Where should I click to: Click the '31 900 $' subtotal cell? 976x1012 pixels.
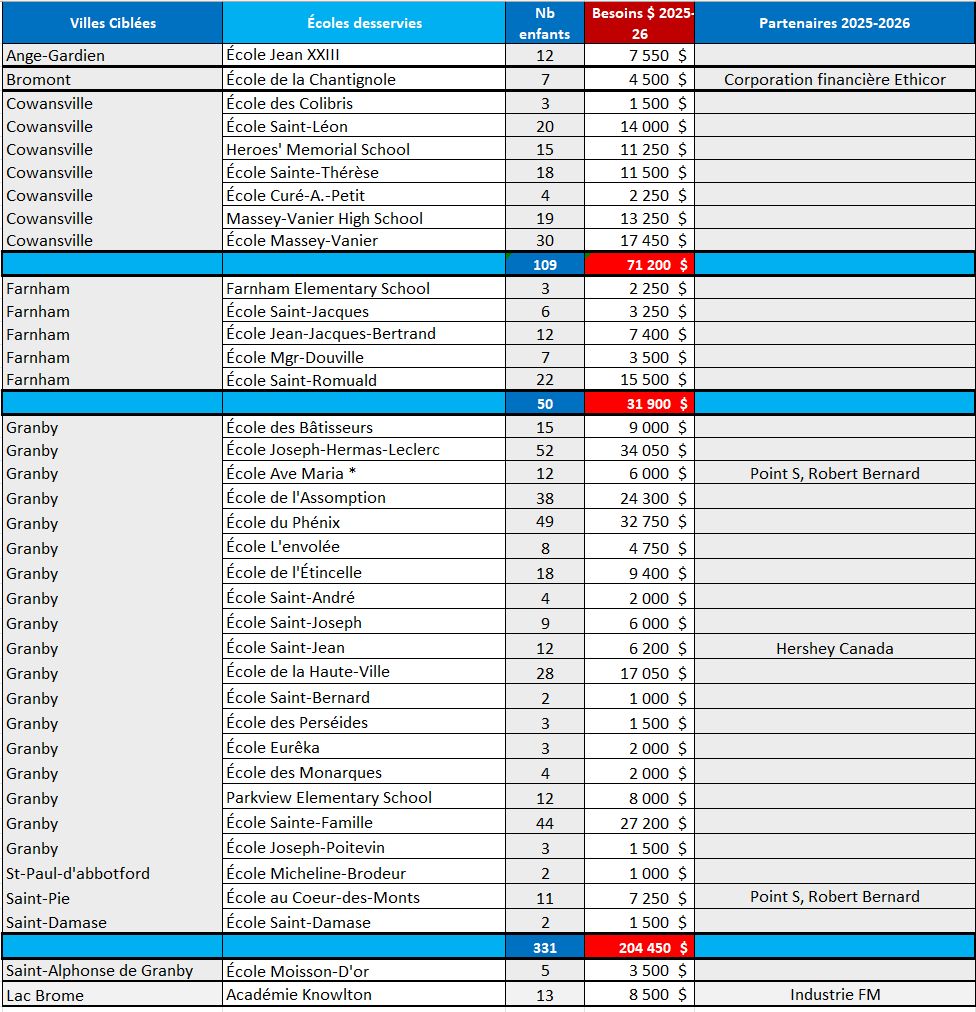(x=640, y=403)
